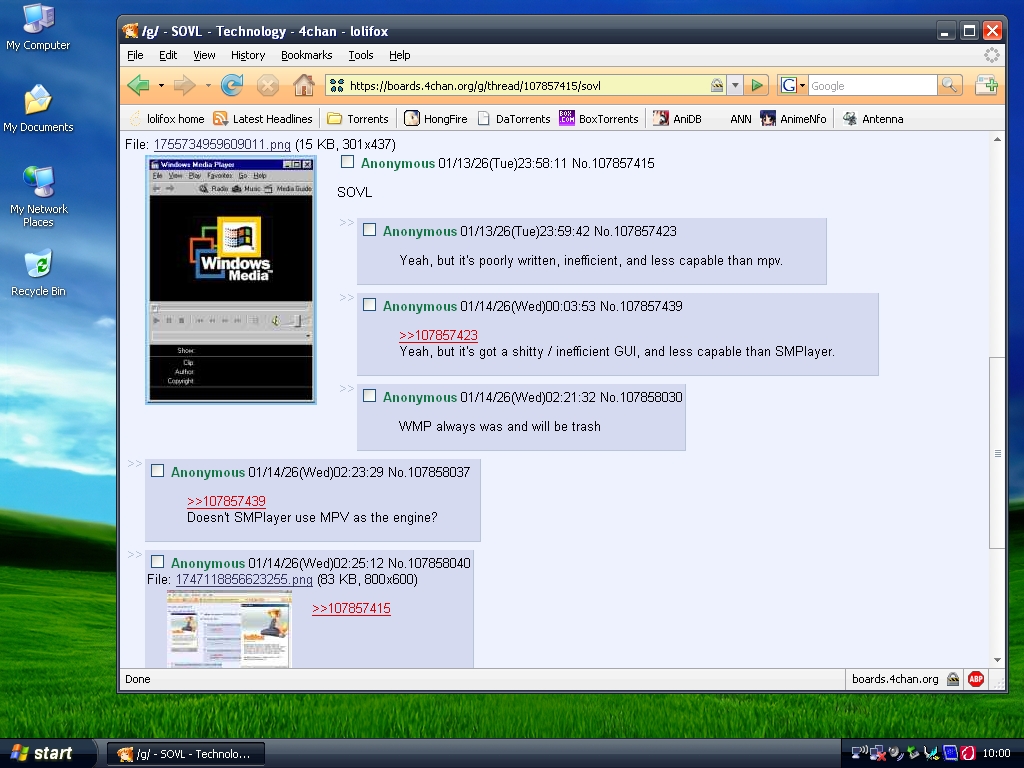Check the box for post No.107857423
The image size is (1024, 768).
point(370,230)
